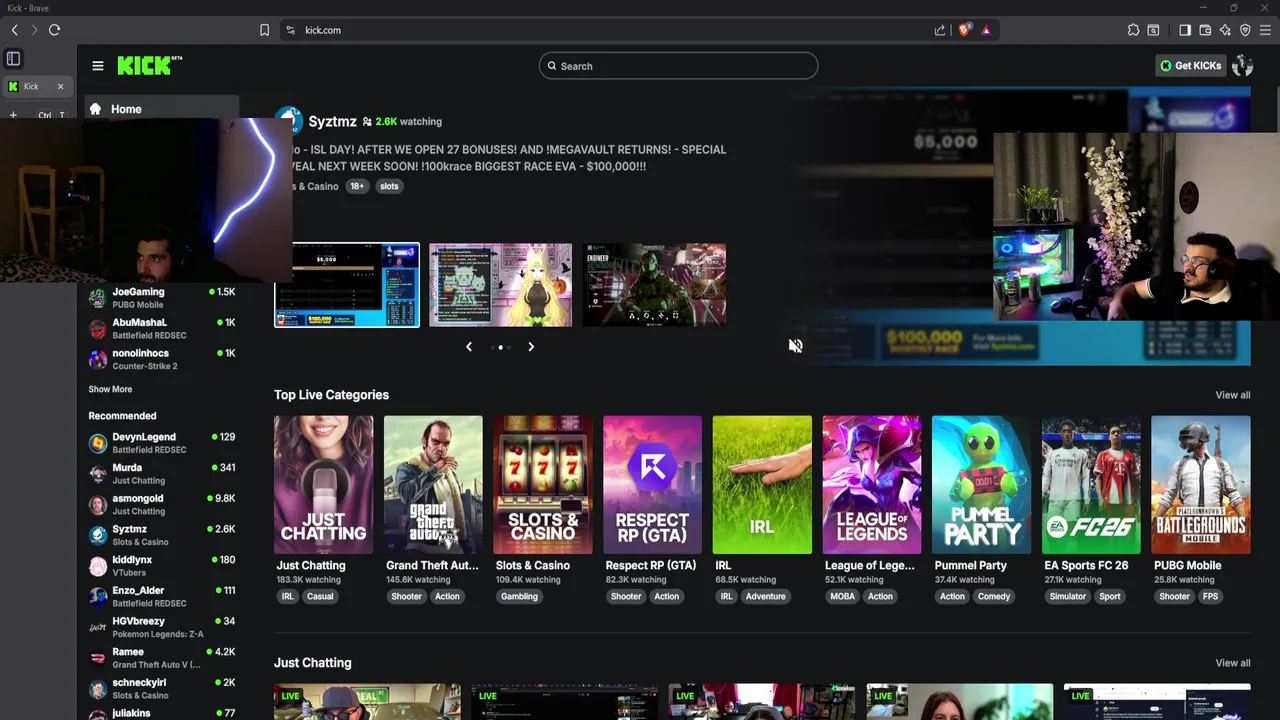Click Casual tag under Just Chatting
This screenshot has width=1280, height=720.
[x=320, y=597]
